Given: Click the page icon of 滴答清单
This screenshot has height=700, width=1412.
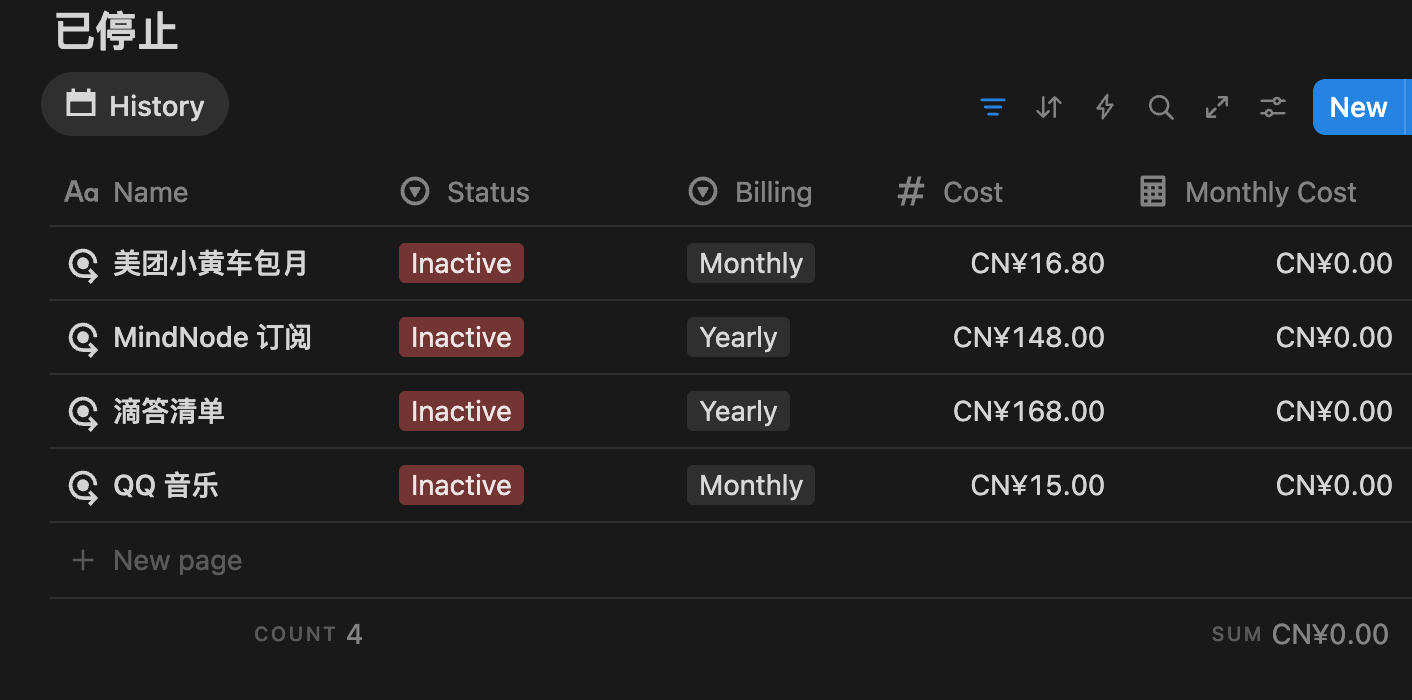Looking at the screenshot, I should click(82, 412).
